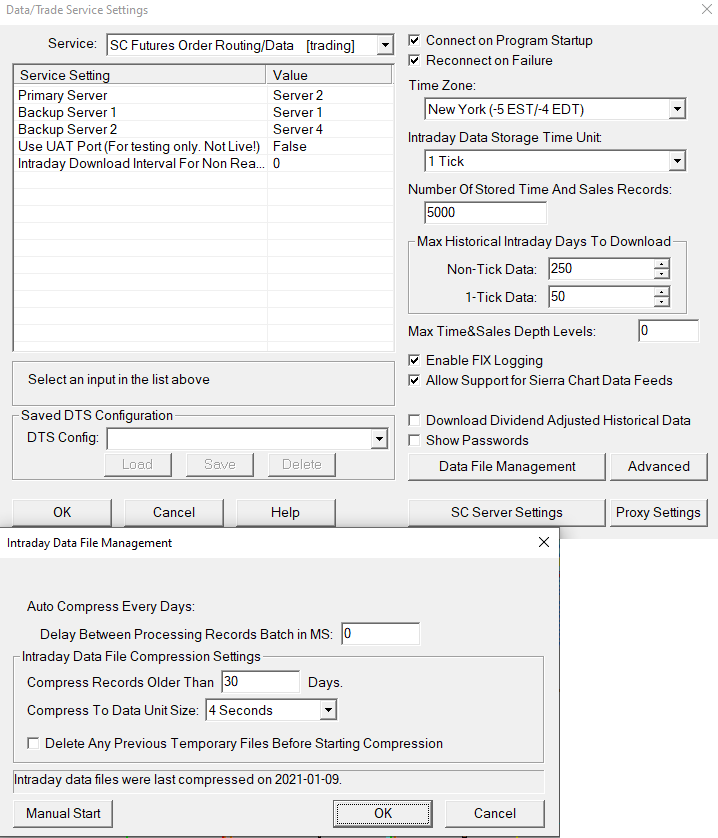This screenshot has height=838, width=718.
Task: Cancel the Intraday Data File Management dialog
Action: point(495,813)
